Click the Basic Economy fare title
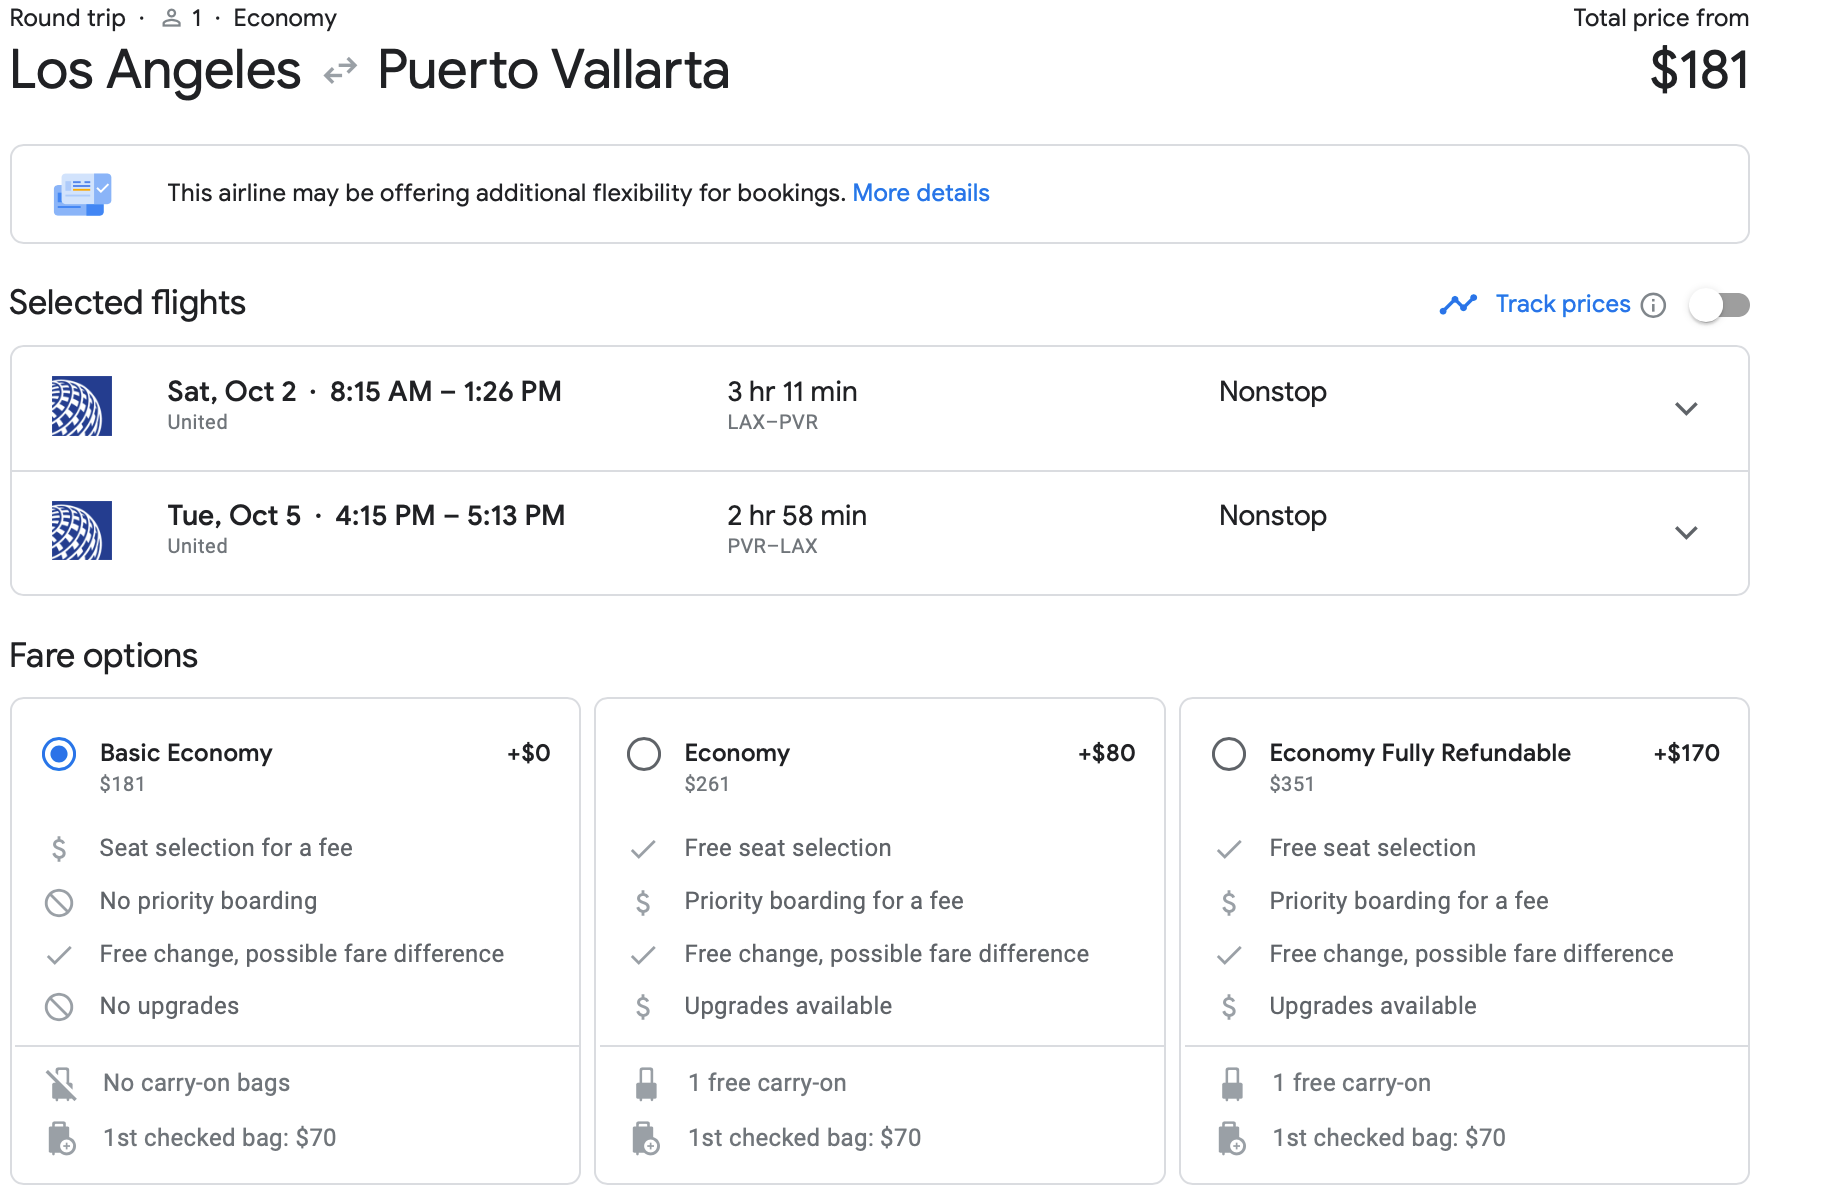This screenshot has width=1836, height=1202. click(186, 753)
